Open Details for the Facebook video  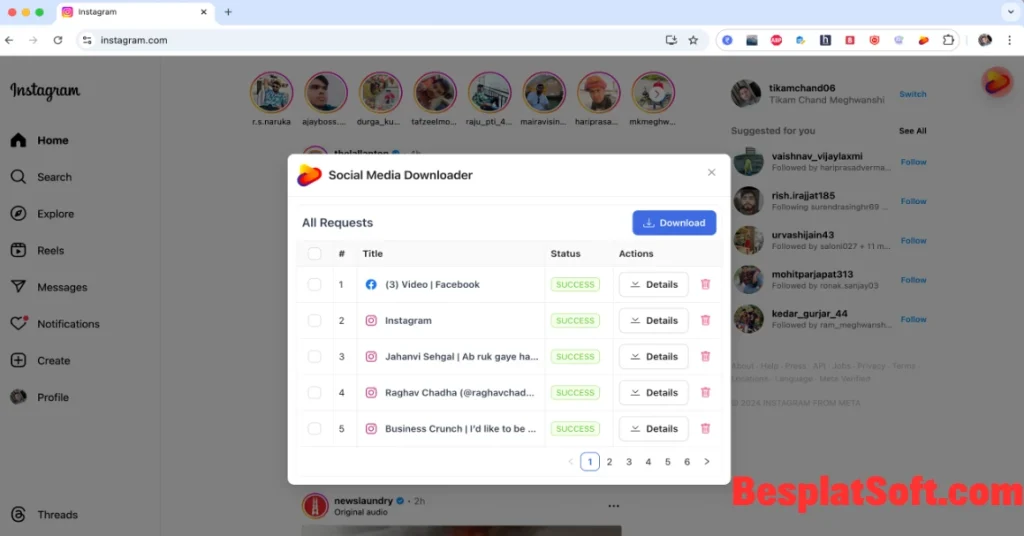[x=654, y=285]
